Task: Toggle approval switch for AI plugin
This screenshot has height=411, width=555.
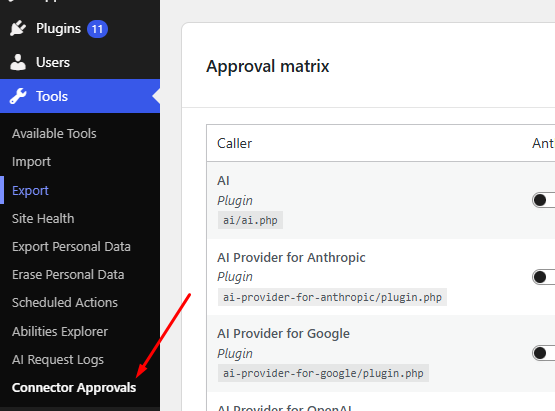Action: [x=544, y=200]
